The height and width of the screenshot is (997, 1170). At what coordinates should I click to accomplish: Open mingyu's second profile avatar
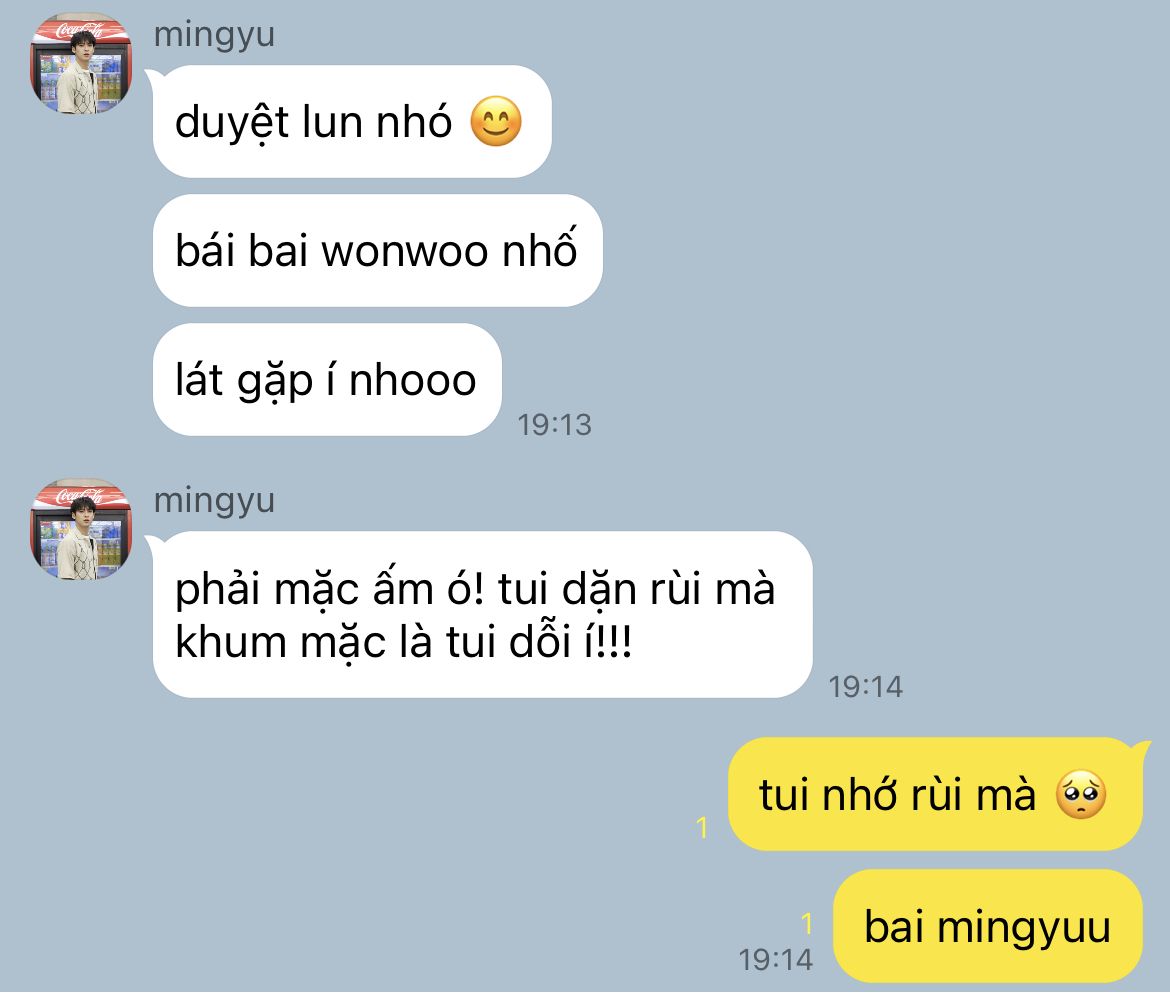(81, 531)
